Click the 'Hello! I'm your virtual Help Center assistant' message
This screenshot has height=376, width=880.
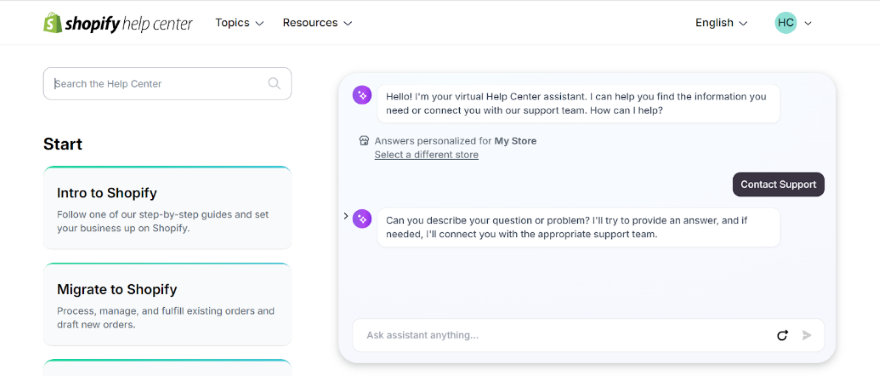pos(579,104)
